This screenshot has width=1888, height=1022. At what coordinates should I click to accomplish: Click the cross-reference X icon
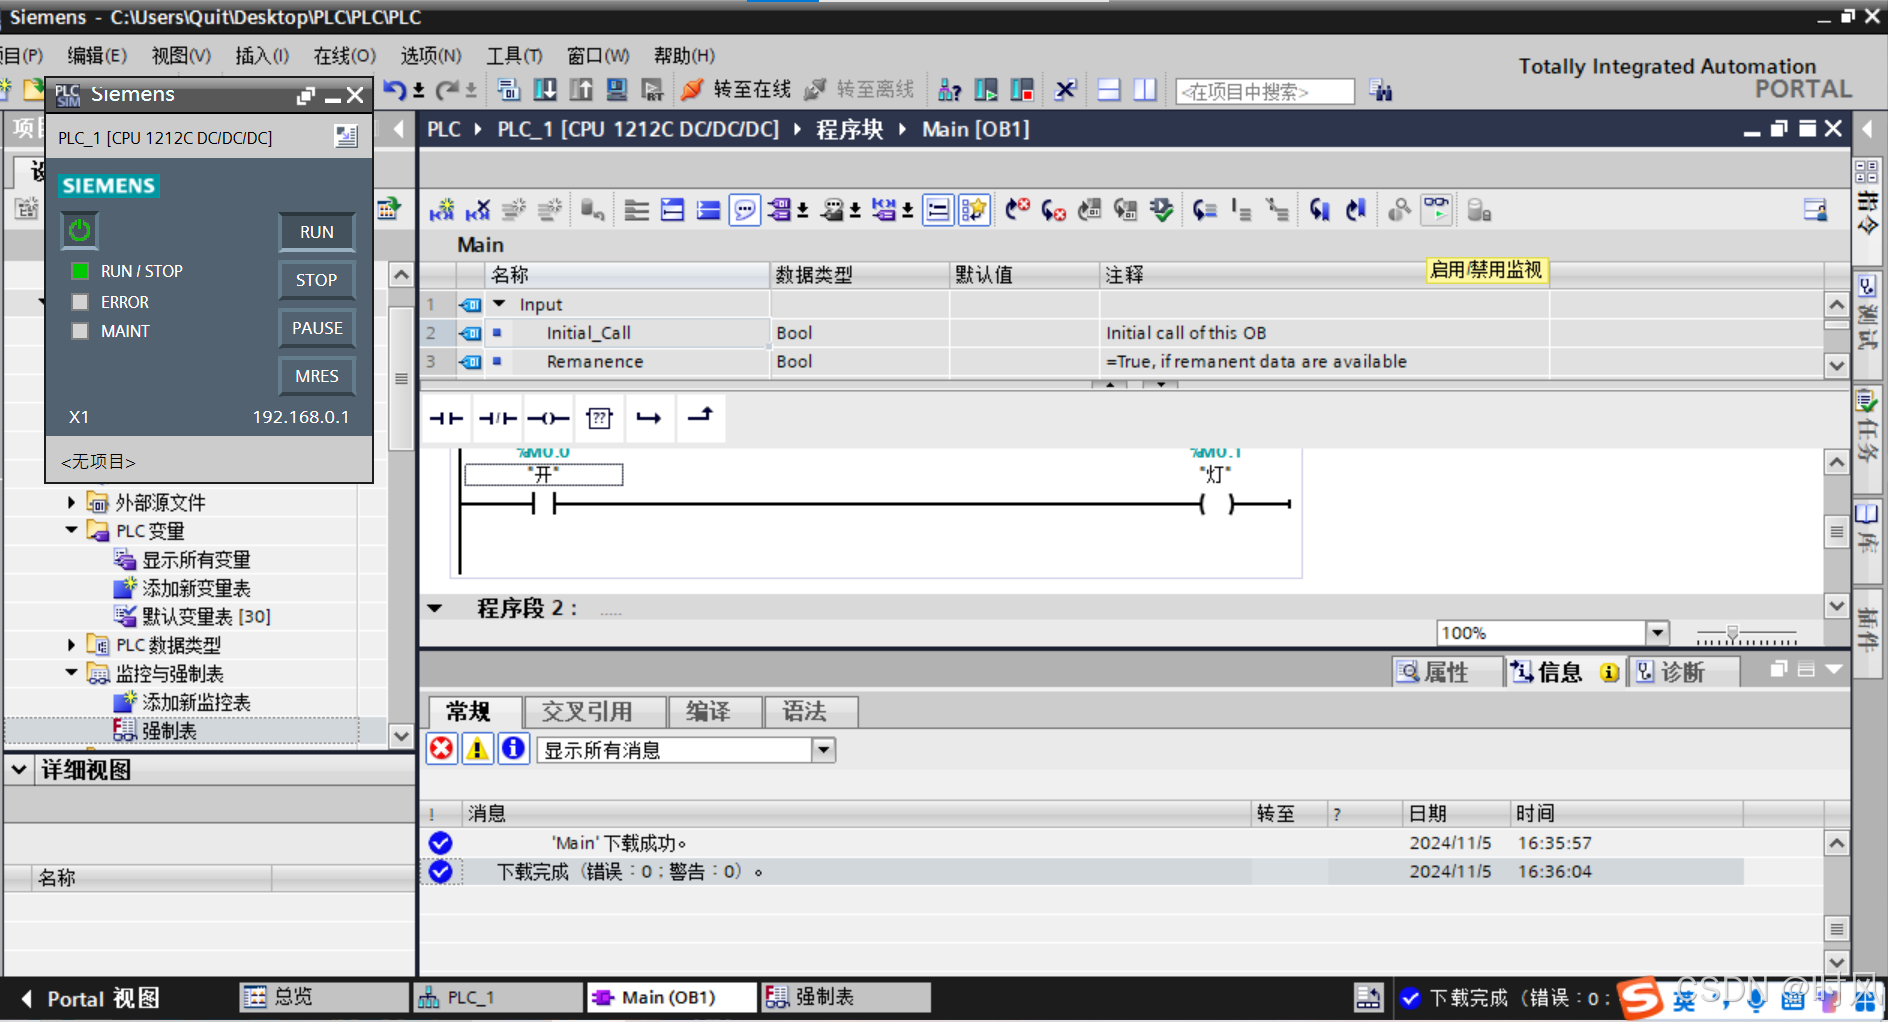point(1066,90)
